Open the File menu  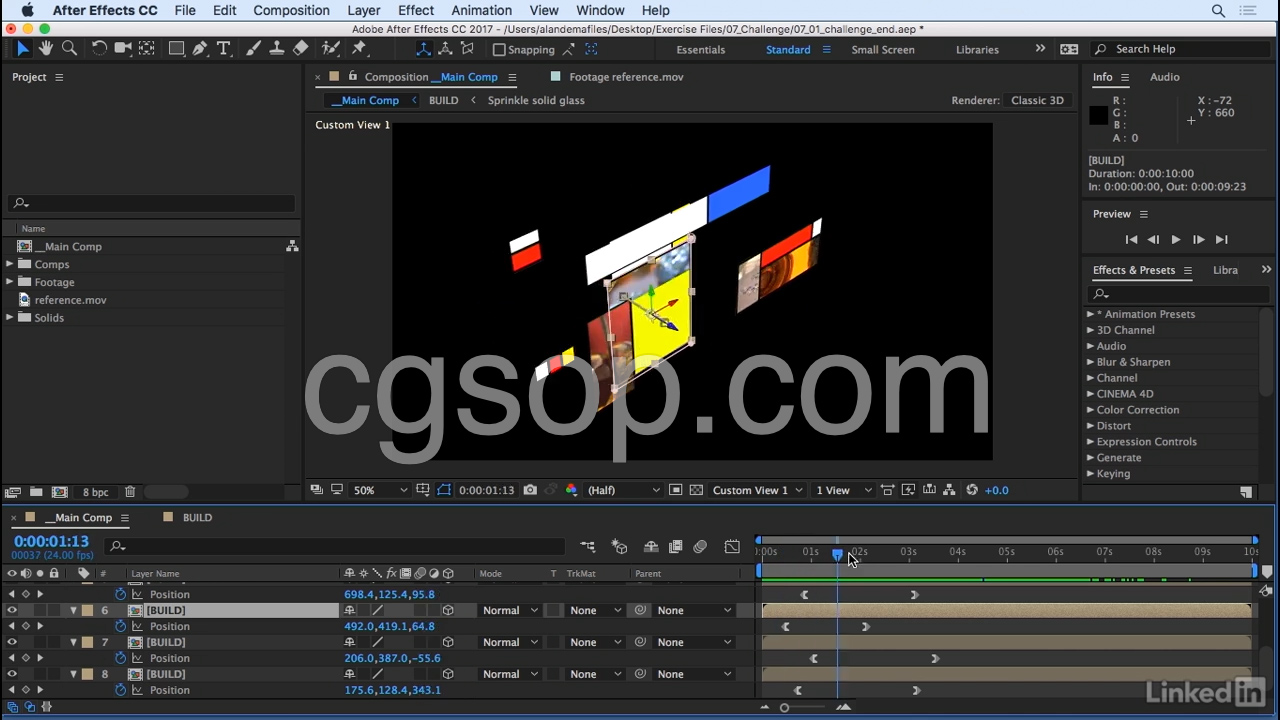[x=185, y=10]
